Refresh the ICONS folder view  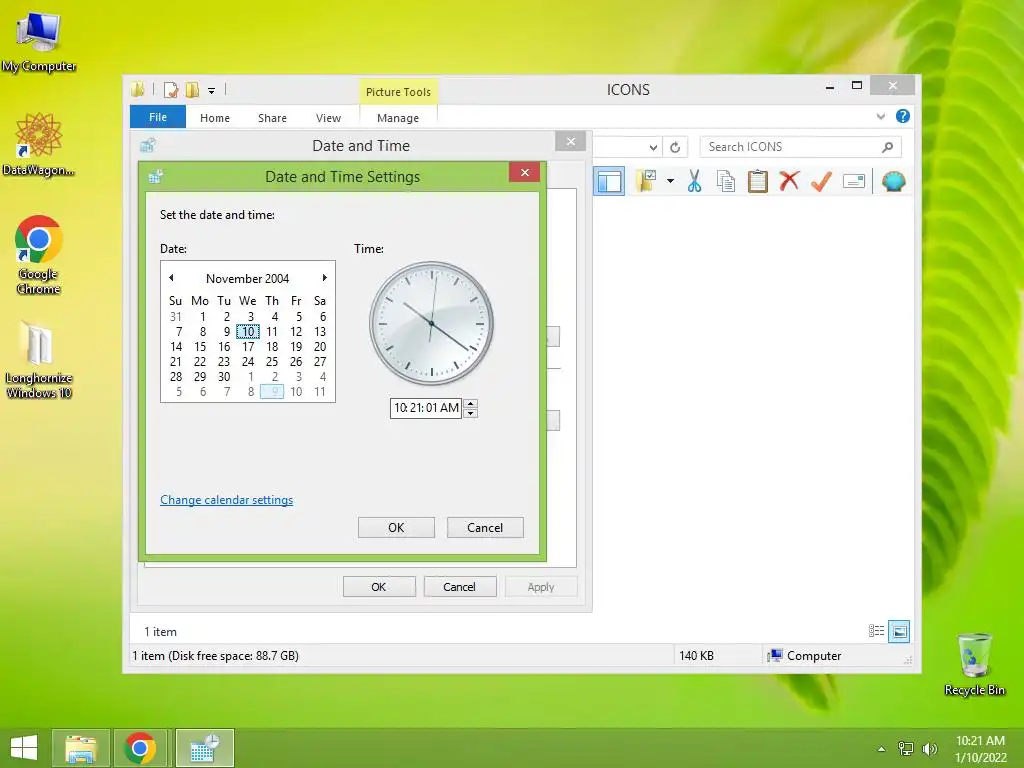pos(675,148)
